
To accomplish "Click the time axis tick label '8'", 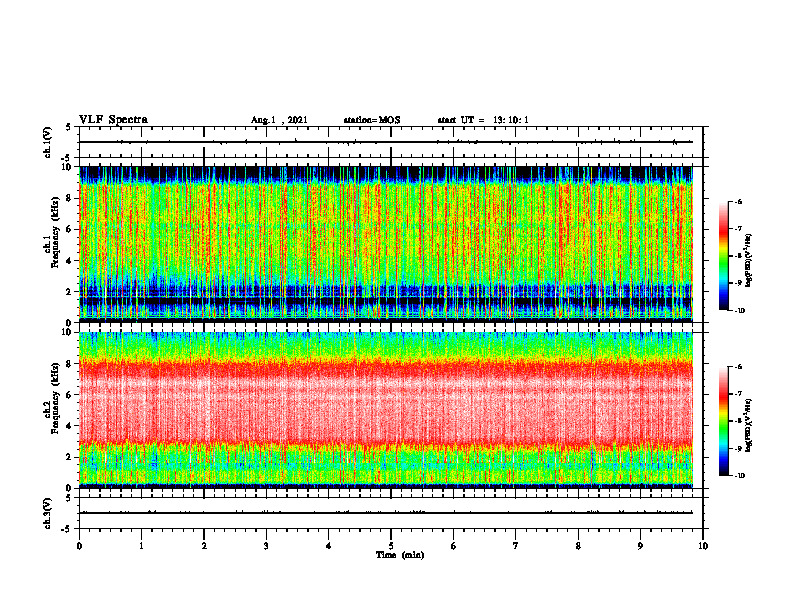I will (578, 546).
